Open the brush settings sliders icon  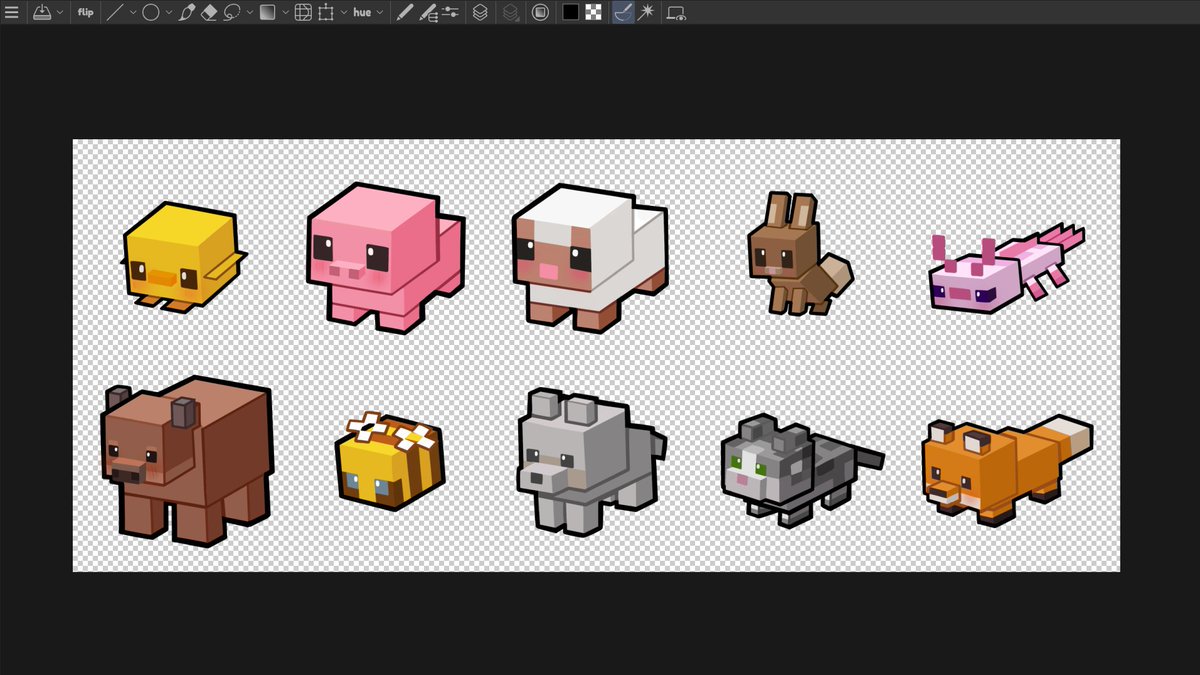(x=450, y=13)
